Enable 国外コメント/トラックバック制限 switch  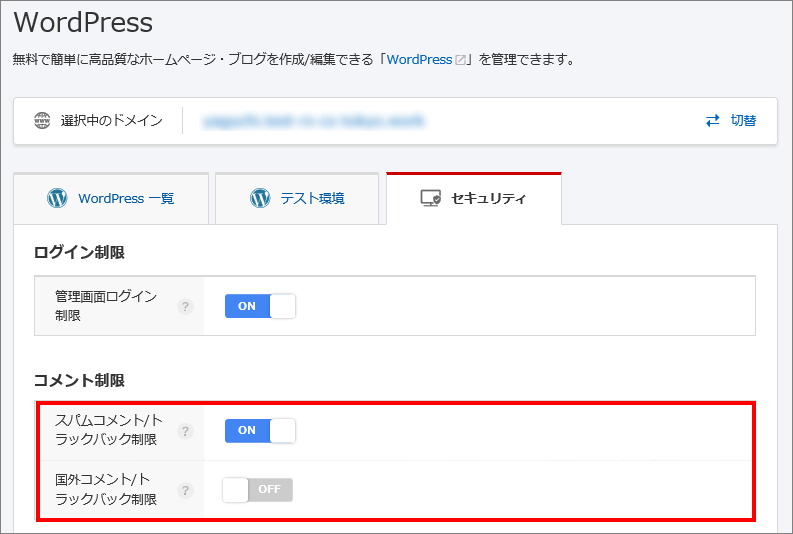coord(257,490)
